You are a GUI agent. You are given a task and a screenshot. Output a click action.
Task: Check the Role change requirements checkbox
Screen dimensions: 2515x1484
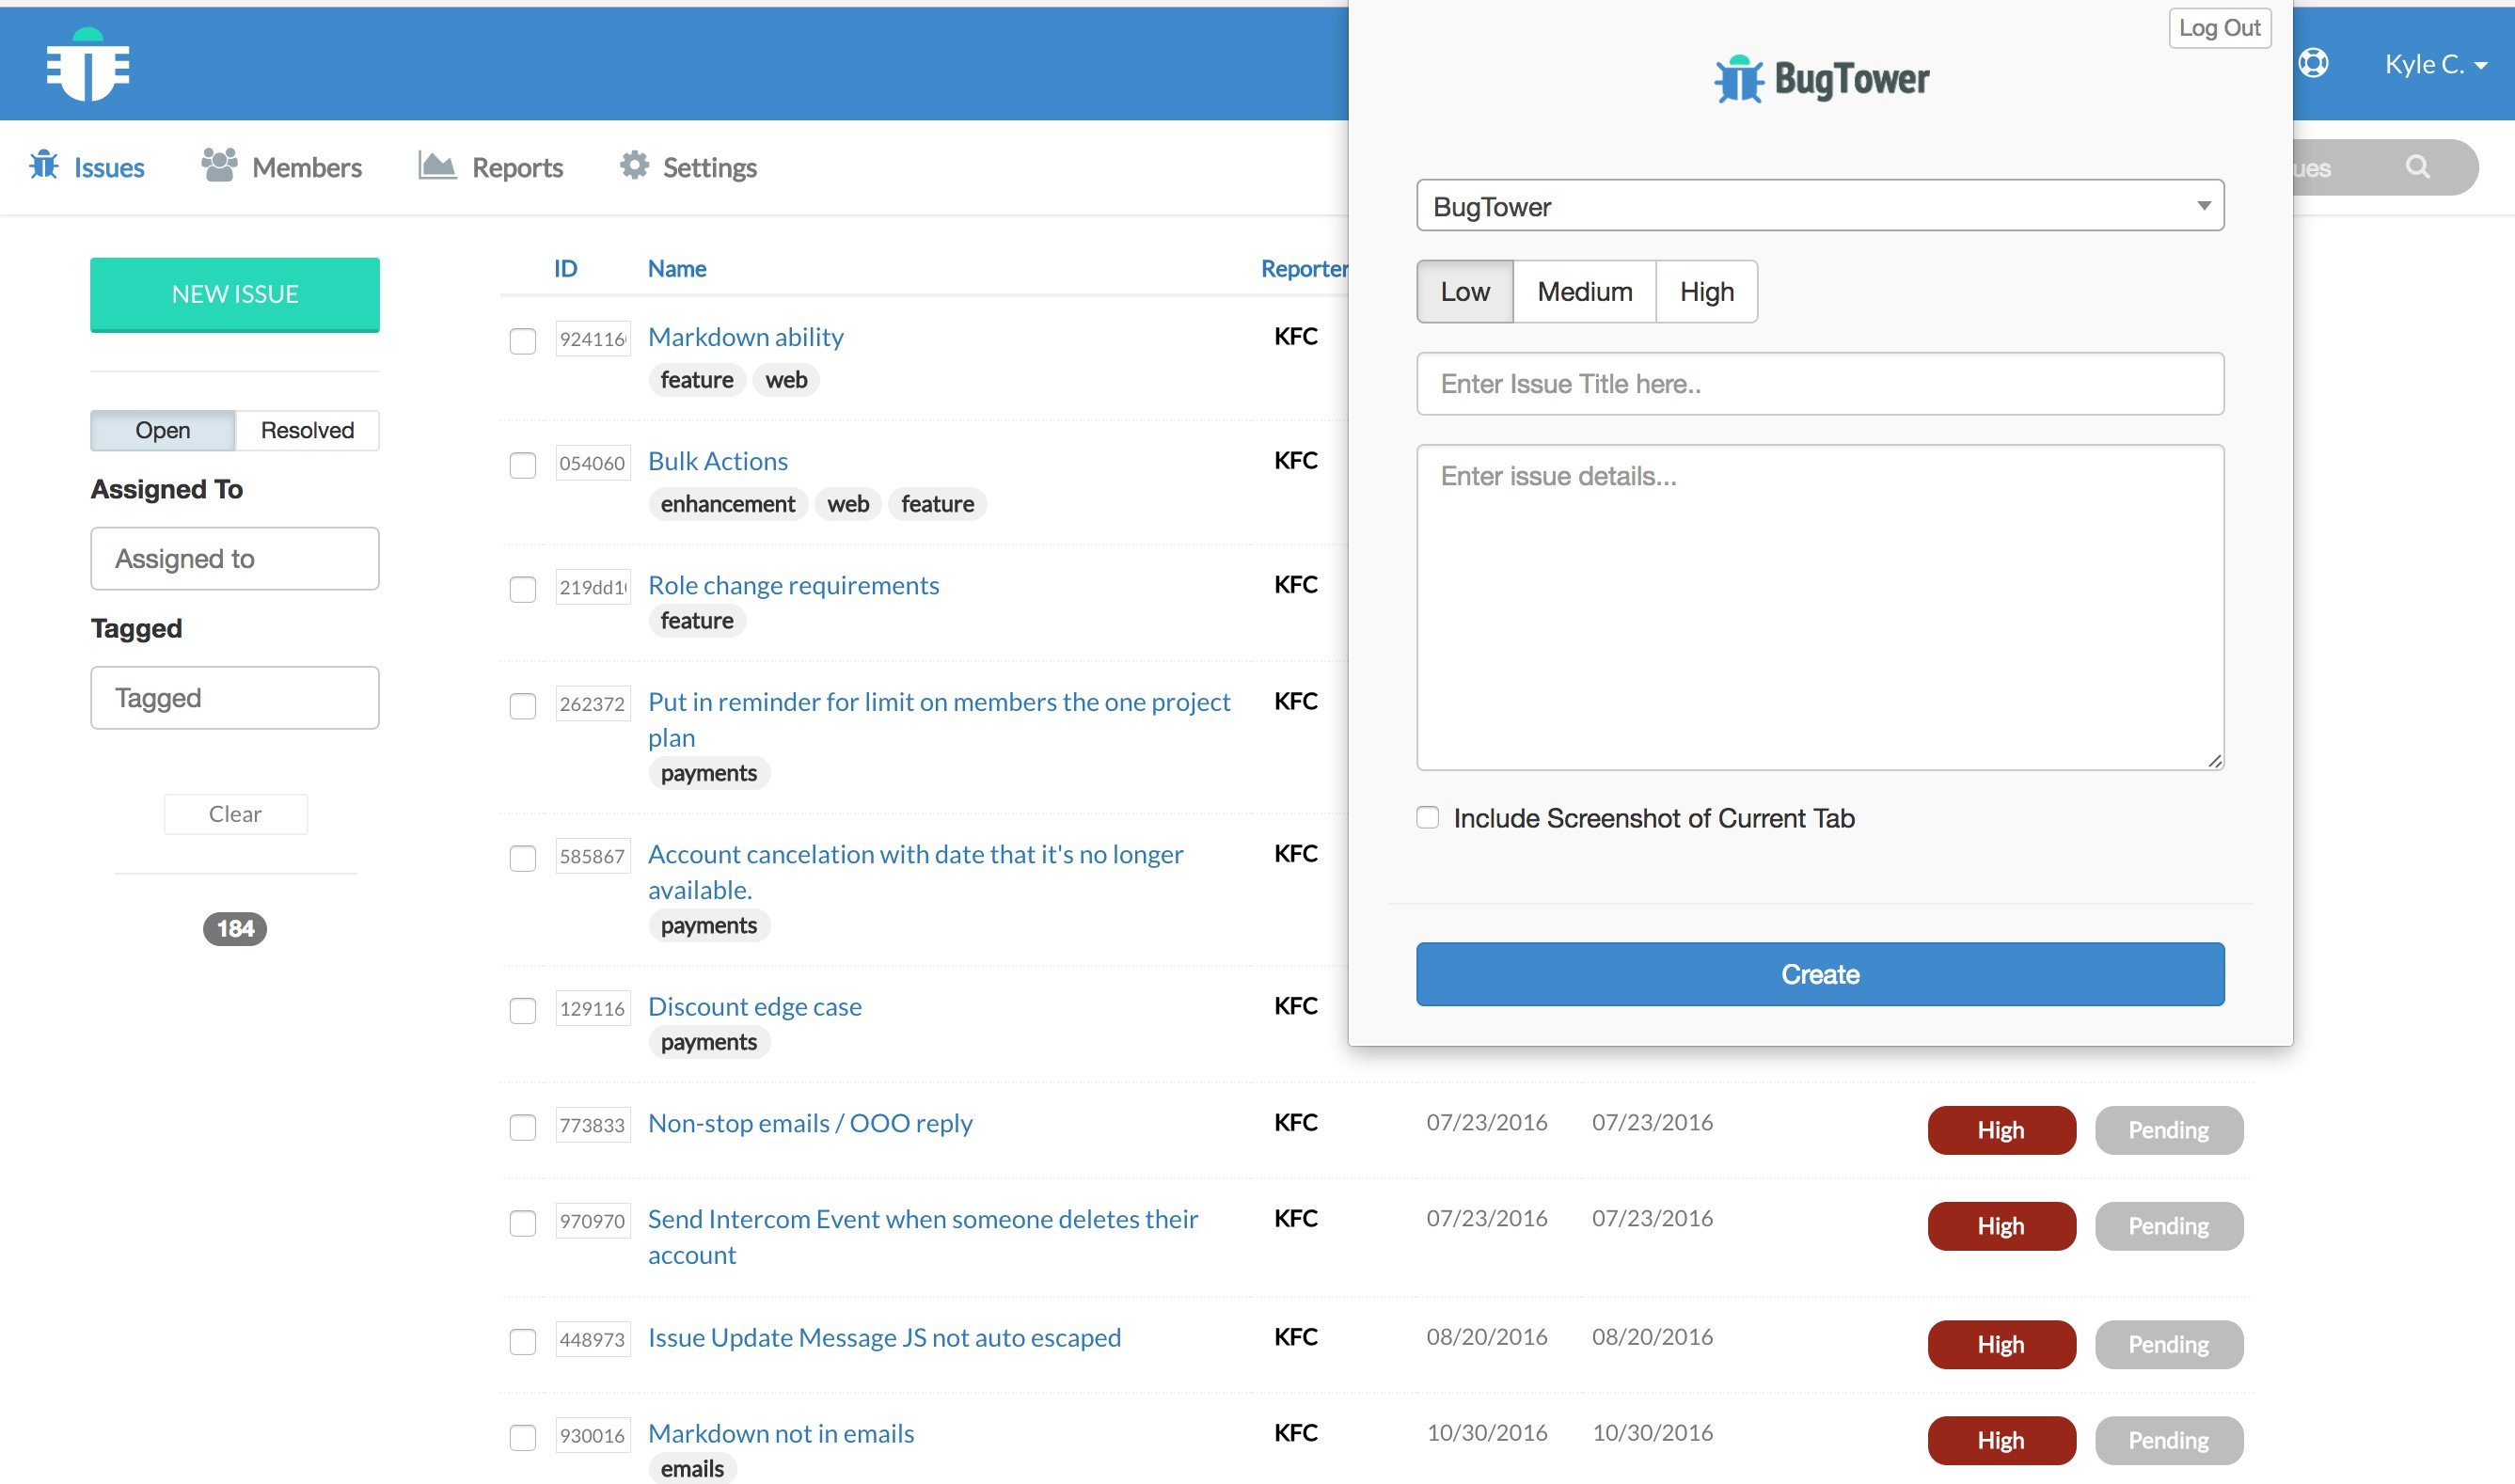[x=523, y=589]
